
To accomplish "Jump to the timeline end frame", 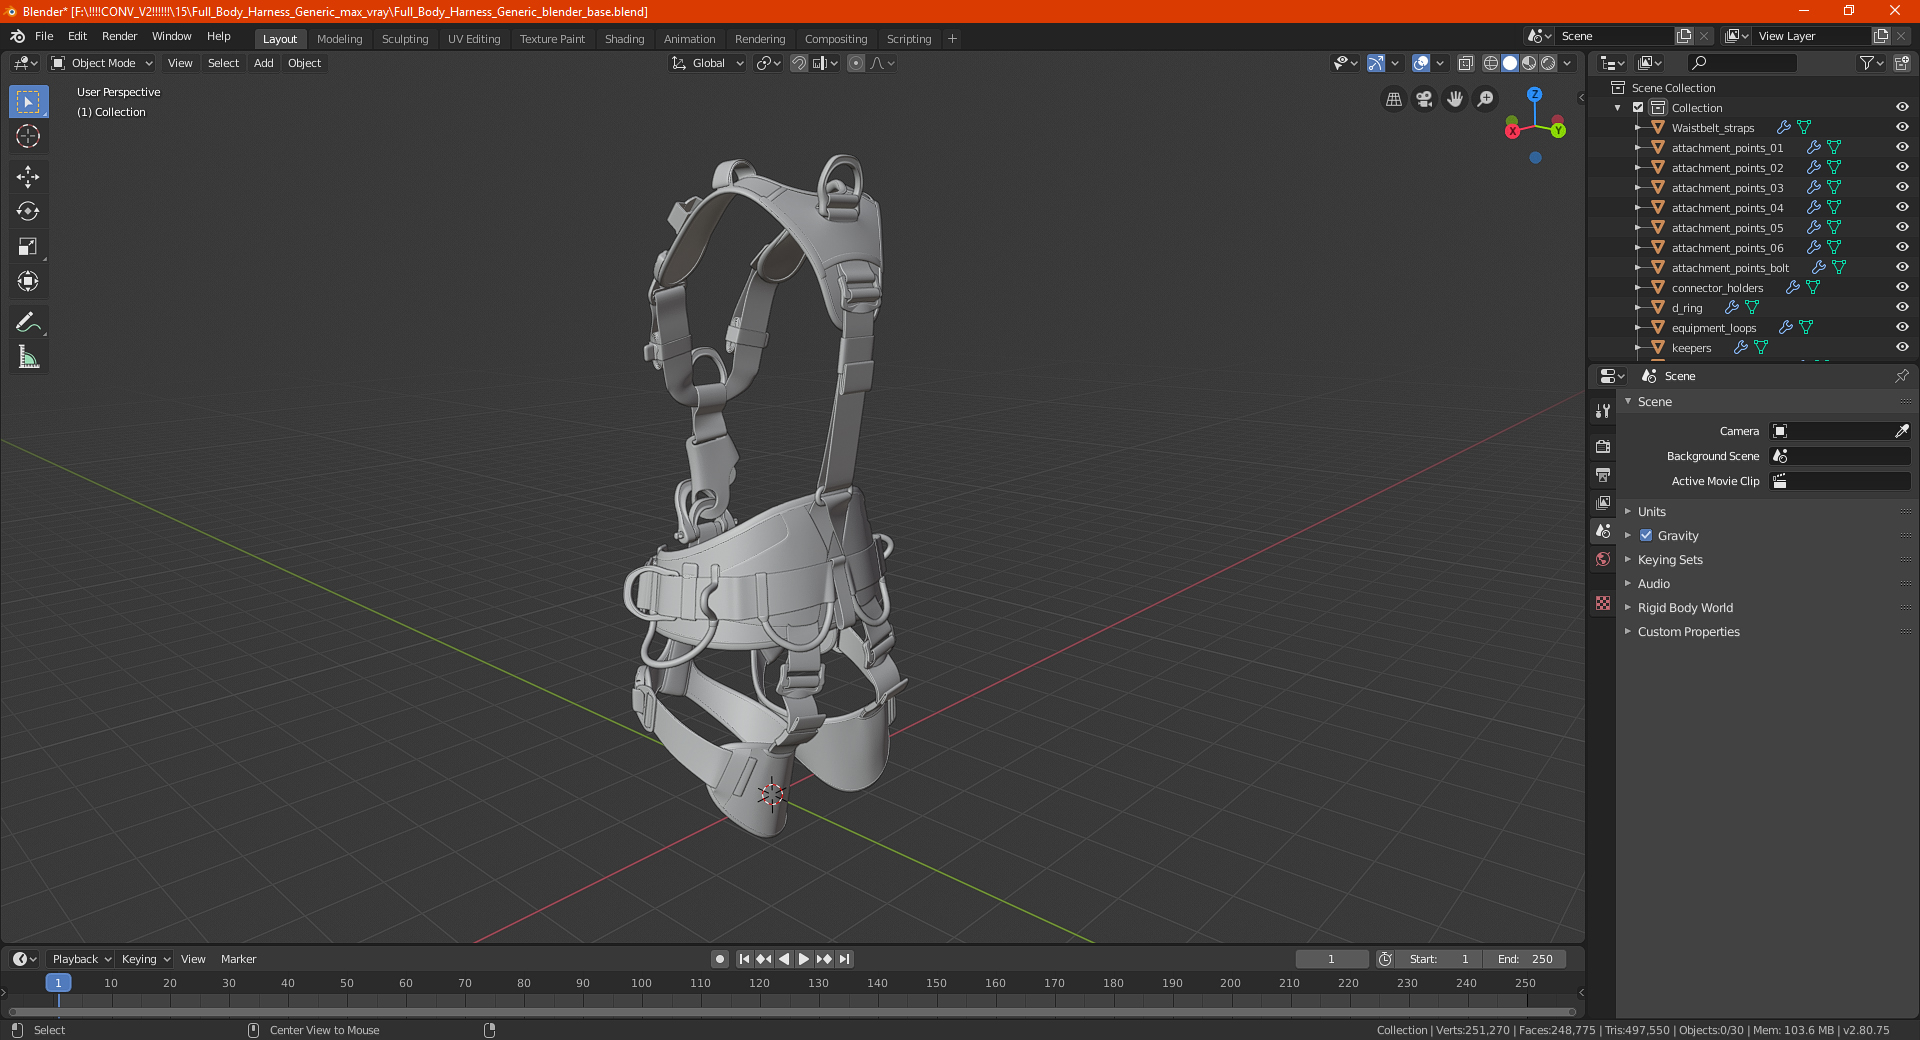I will tap(845, 959).
